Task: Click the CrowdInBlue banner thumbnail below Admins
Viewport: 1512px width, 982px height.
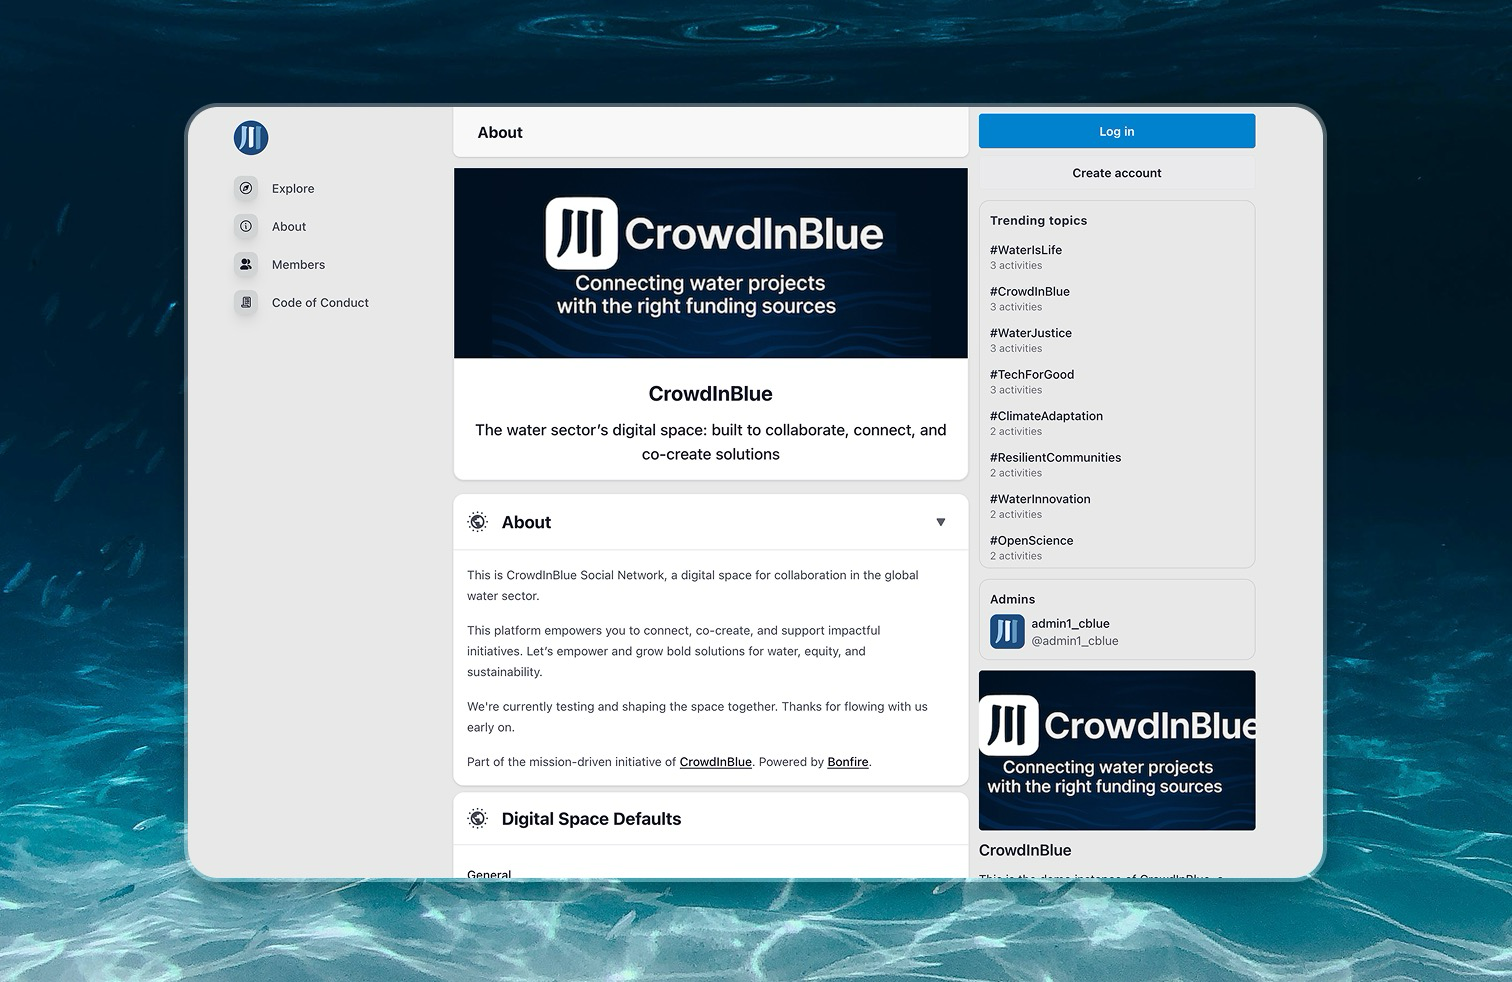Action: (x=1116, y=750)
